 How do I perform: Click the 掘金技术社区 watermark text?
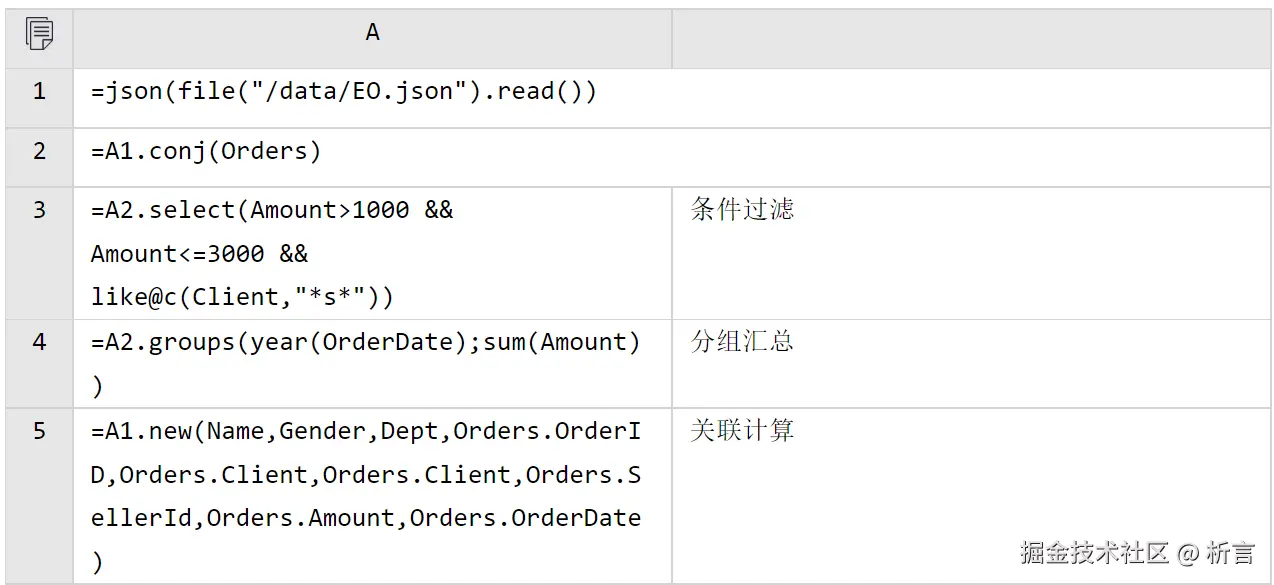[x=1094, y=552]
